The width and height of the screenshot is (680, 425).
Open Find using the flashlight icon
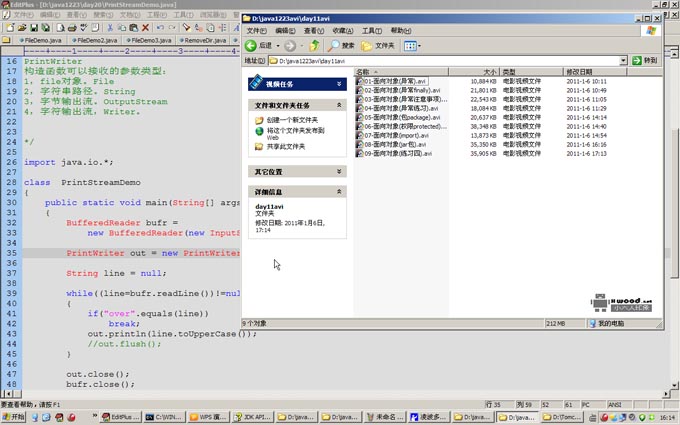(186, 28)
